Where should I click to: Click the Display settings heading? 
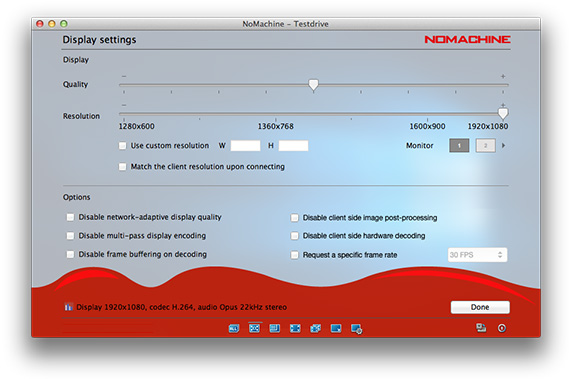99,40
